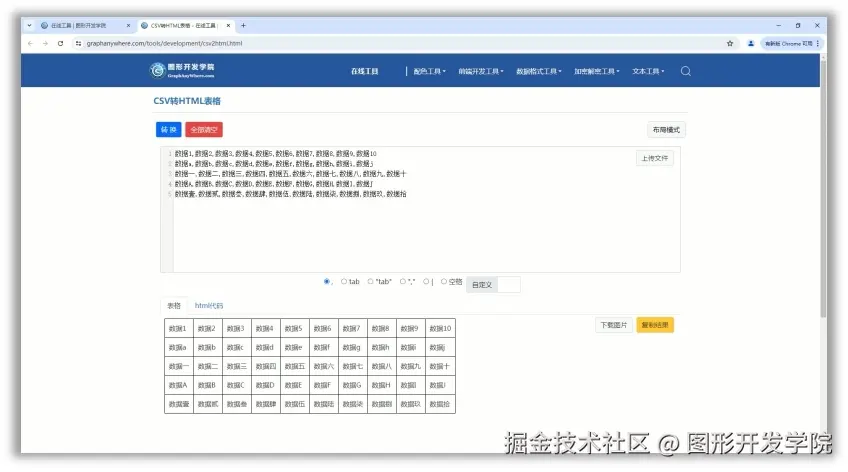The image size is (848, 472).
Task: Open a new browser tab with plus
Action: tap(243, 25)
